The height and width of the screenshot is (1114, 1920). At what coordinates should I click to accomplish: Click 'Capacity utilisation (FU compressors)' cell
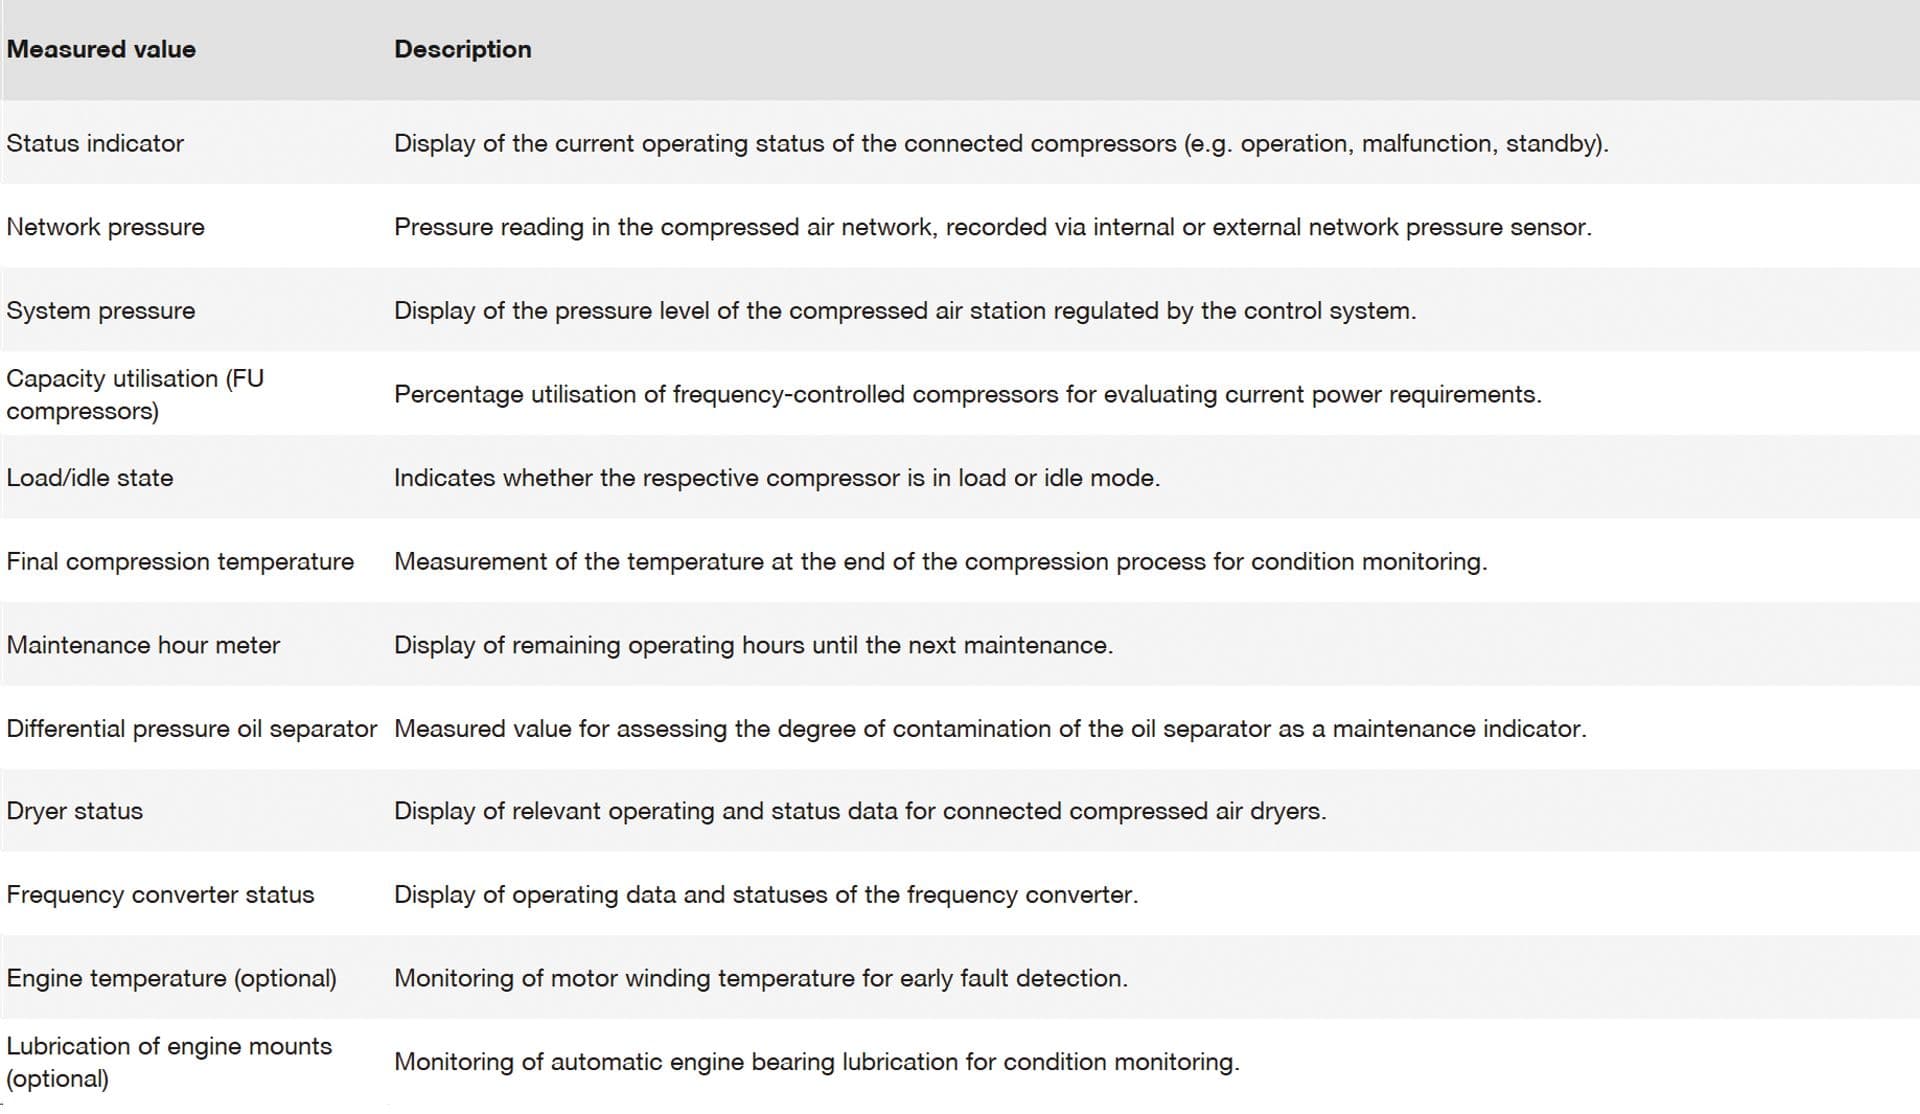pyautogui.click(x=135, y=394)
